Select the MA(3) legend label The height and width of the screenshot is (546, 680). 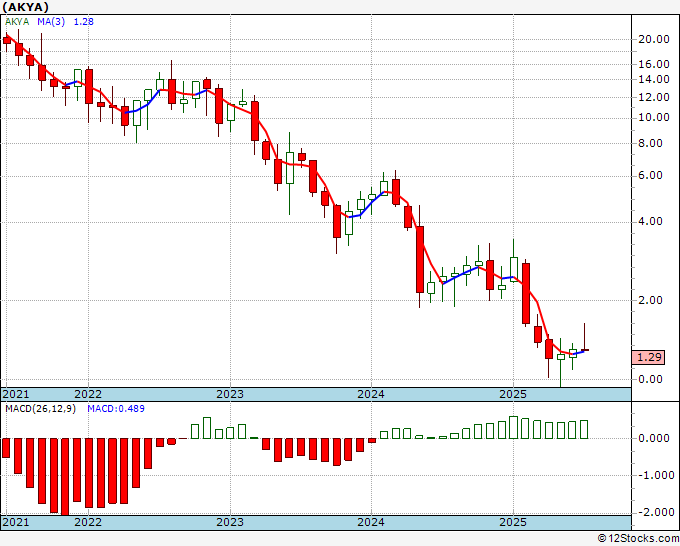[51, 22]
